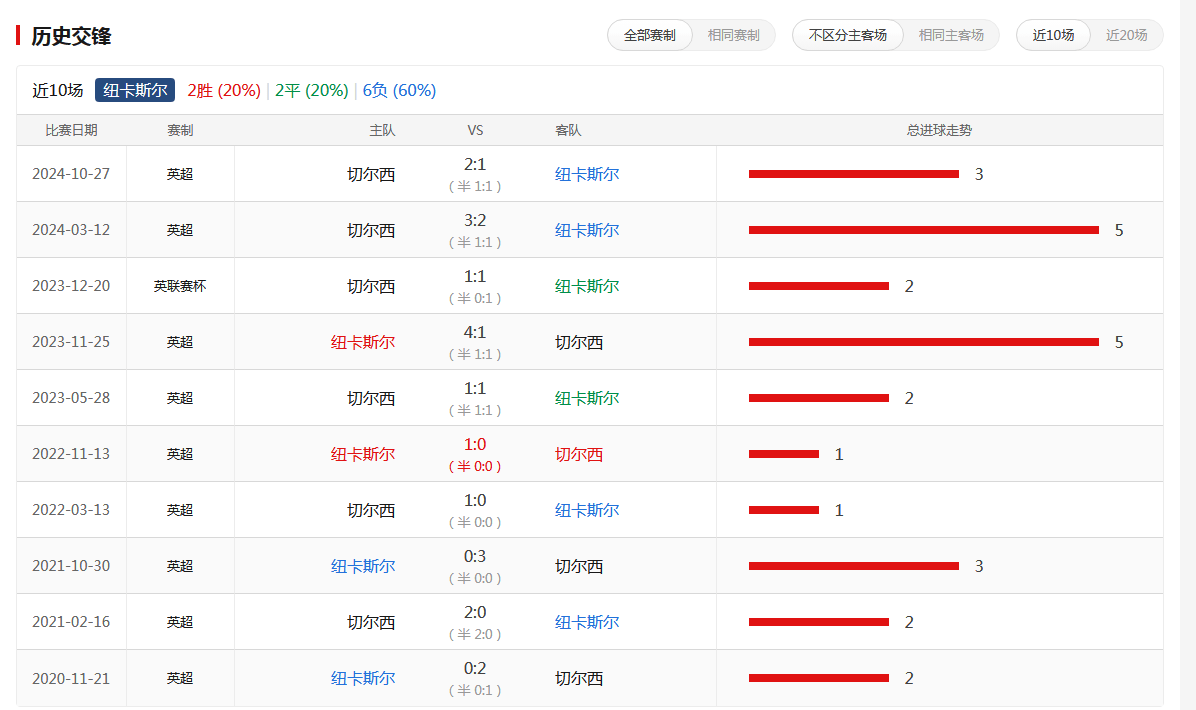
Task: Click the 2022-03-13 date cell
Action: tap(71, 510)
